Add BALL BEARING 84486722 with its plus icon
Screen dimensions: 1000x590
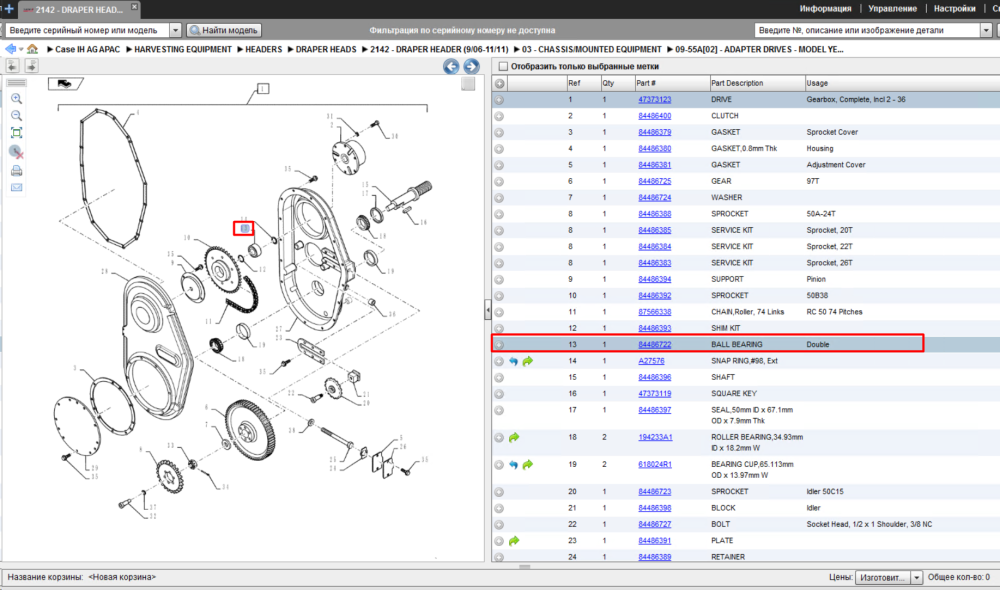point(499,344)
